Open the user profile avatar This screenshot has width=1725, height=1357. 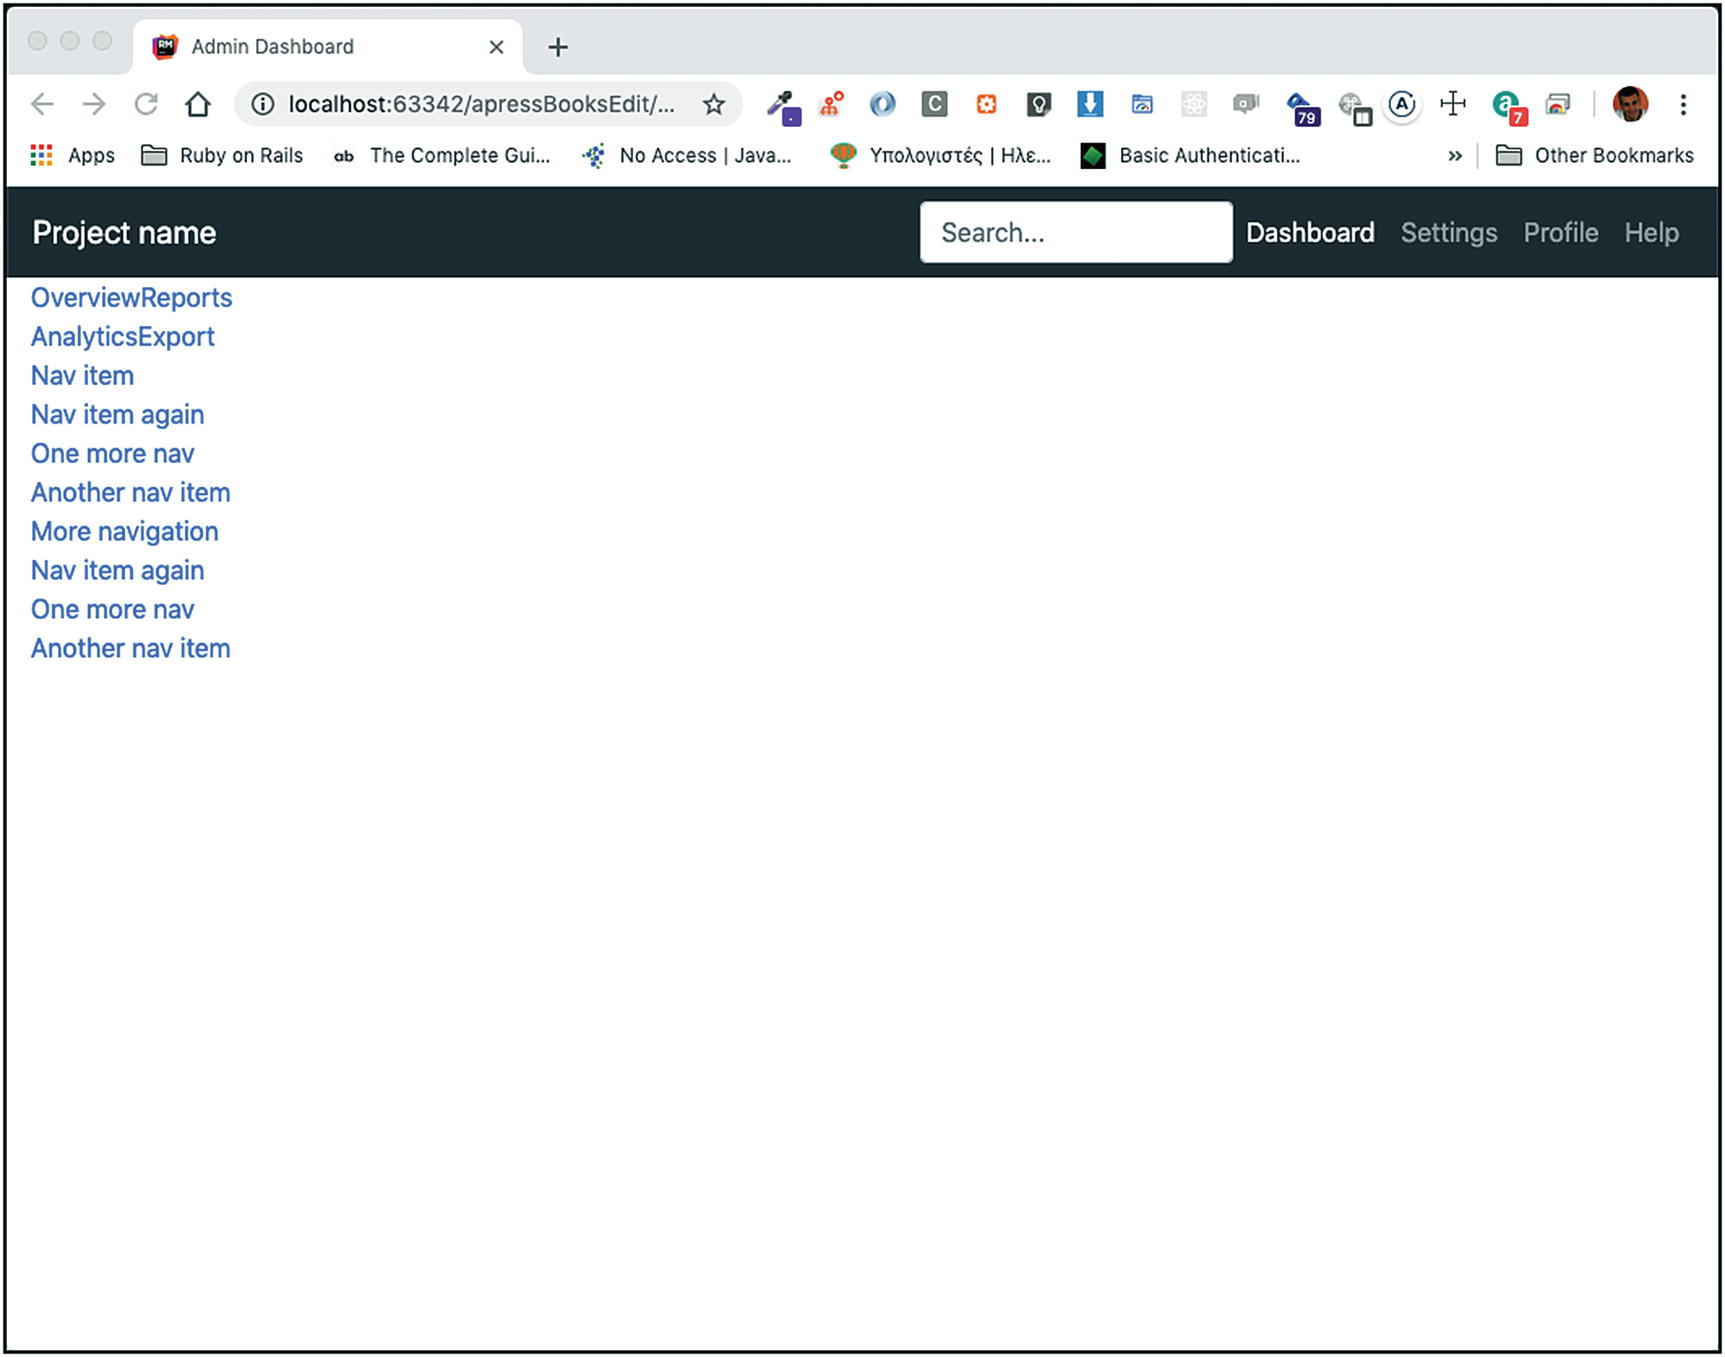[x=1629, y=104]
